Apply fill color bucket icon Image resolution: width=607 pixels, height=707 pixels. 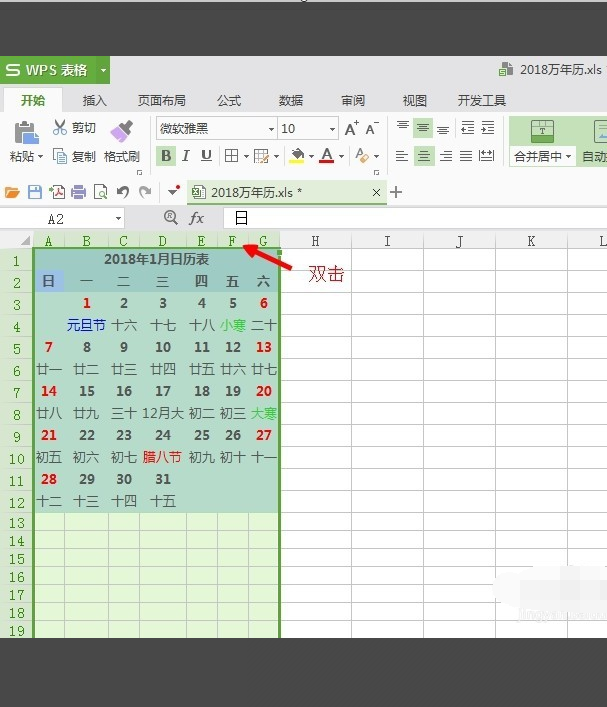coord(297,156)
